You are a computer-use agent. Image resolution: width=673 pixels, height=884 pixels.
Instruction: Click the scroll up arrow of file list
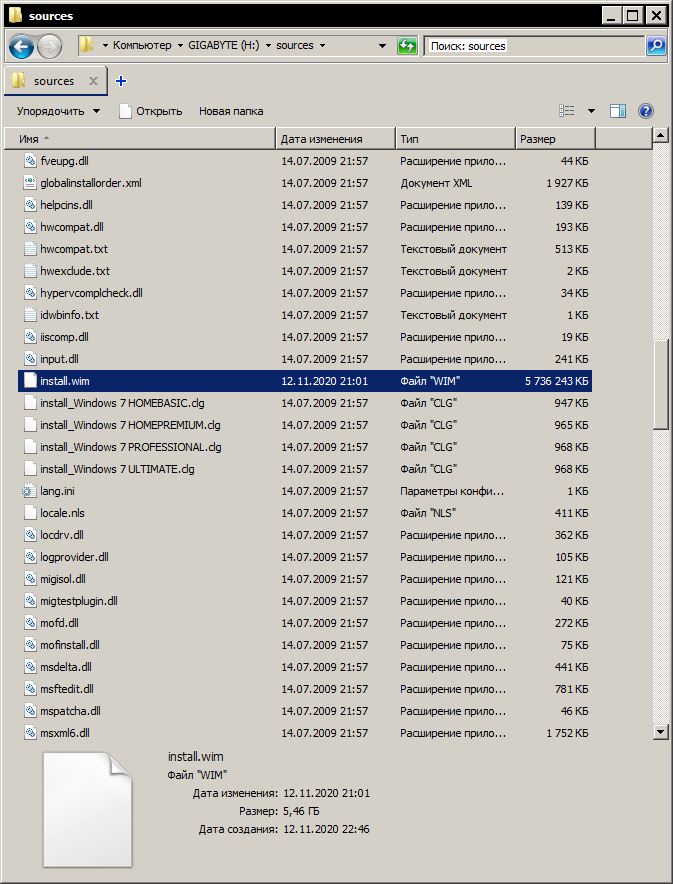click(660, 135)
